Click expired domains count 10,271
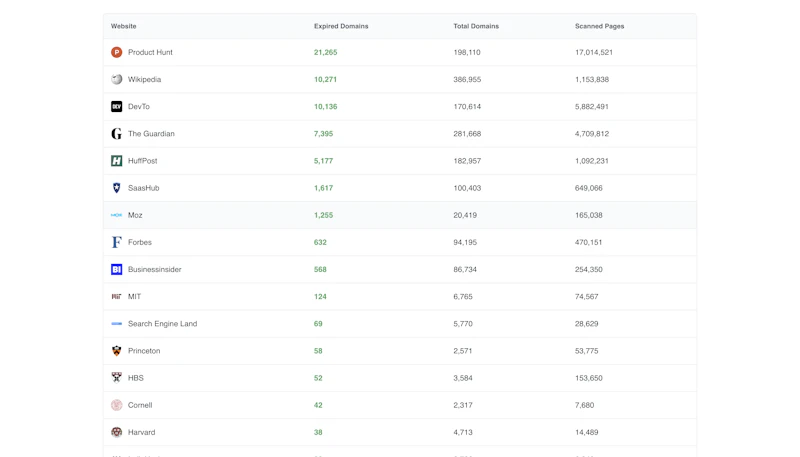Screen dimensions: 800x457 (x=326, y=79)
